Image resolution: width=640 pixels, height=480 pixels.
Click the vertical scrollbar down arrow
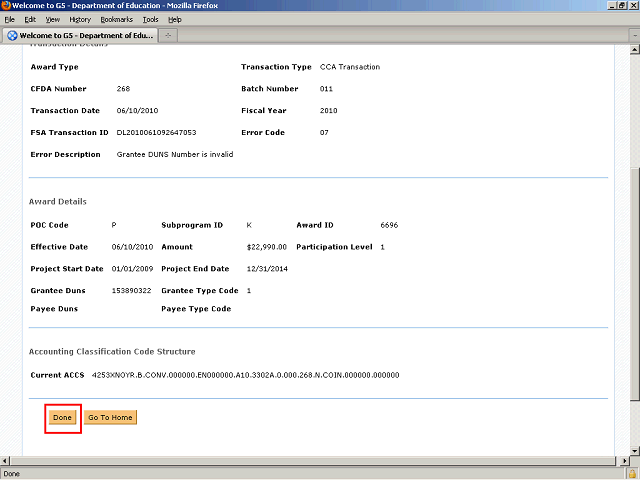634,451
